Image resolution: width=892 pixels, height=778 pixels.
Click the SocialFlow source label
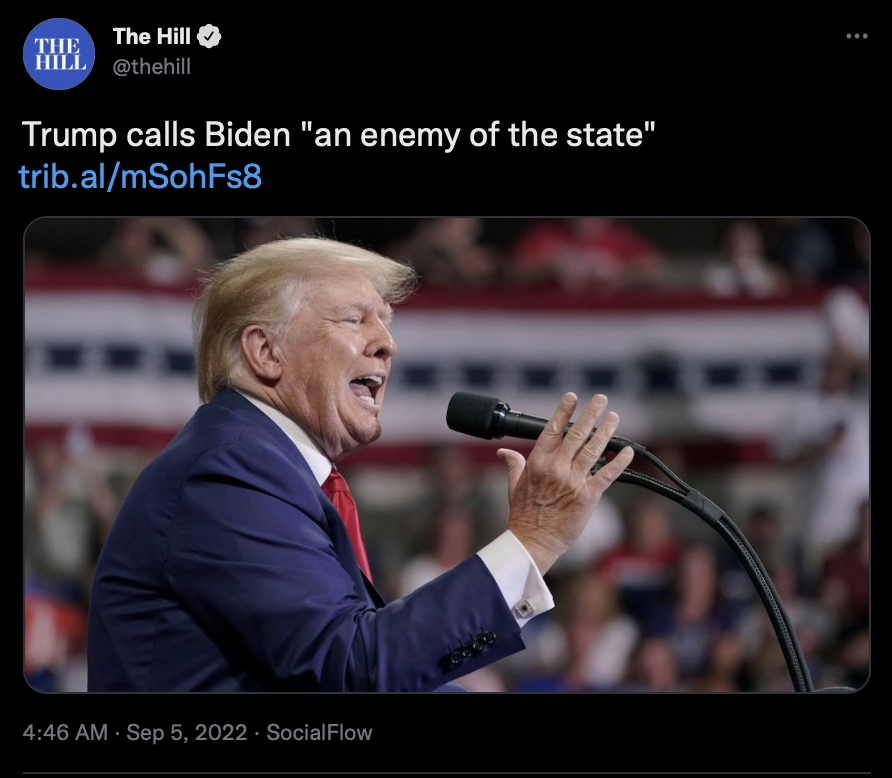click(319, 733)
